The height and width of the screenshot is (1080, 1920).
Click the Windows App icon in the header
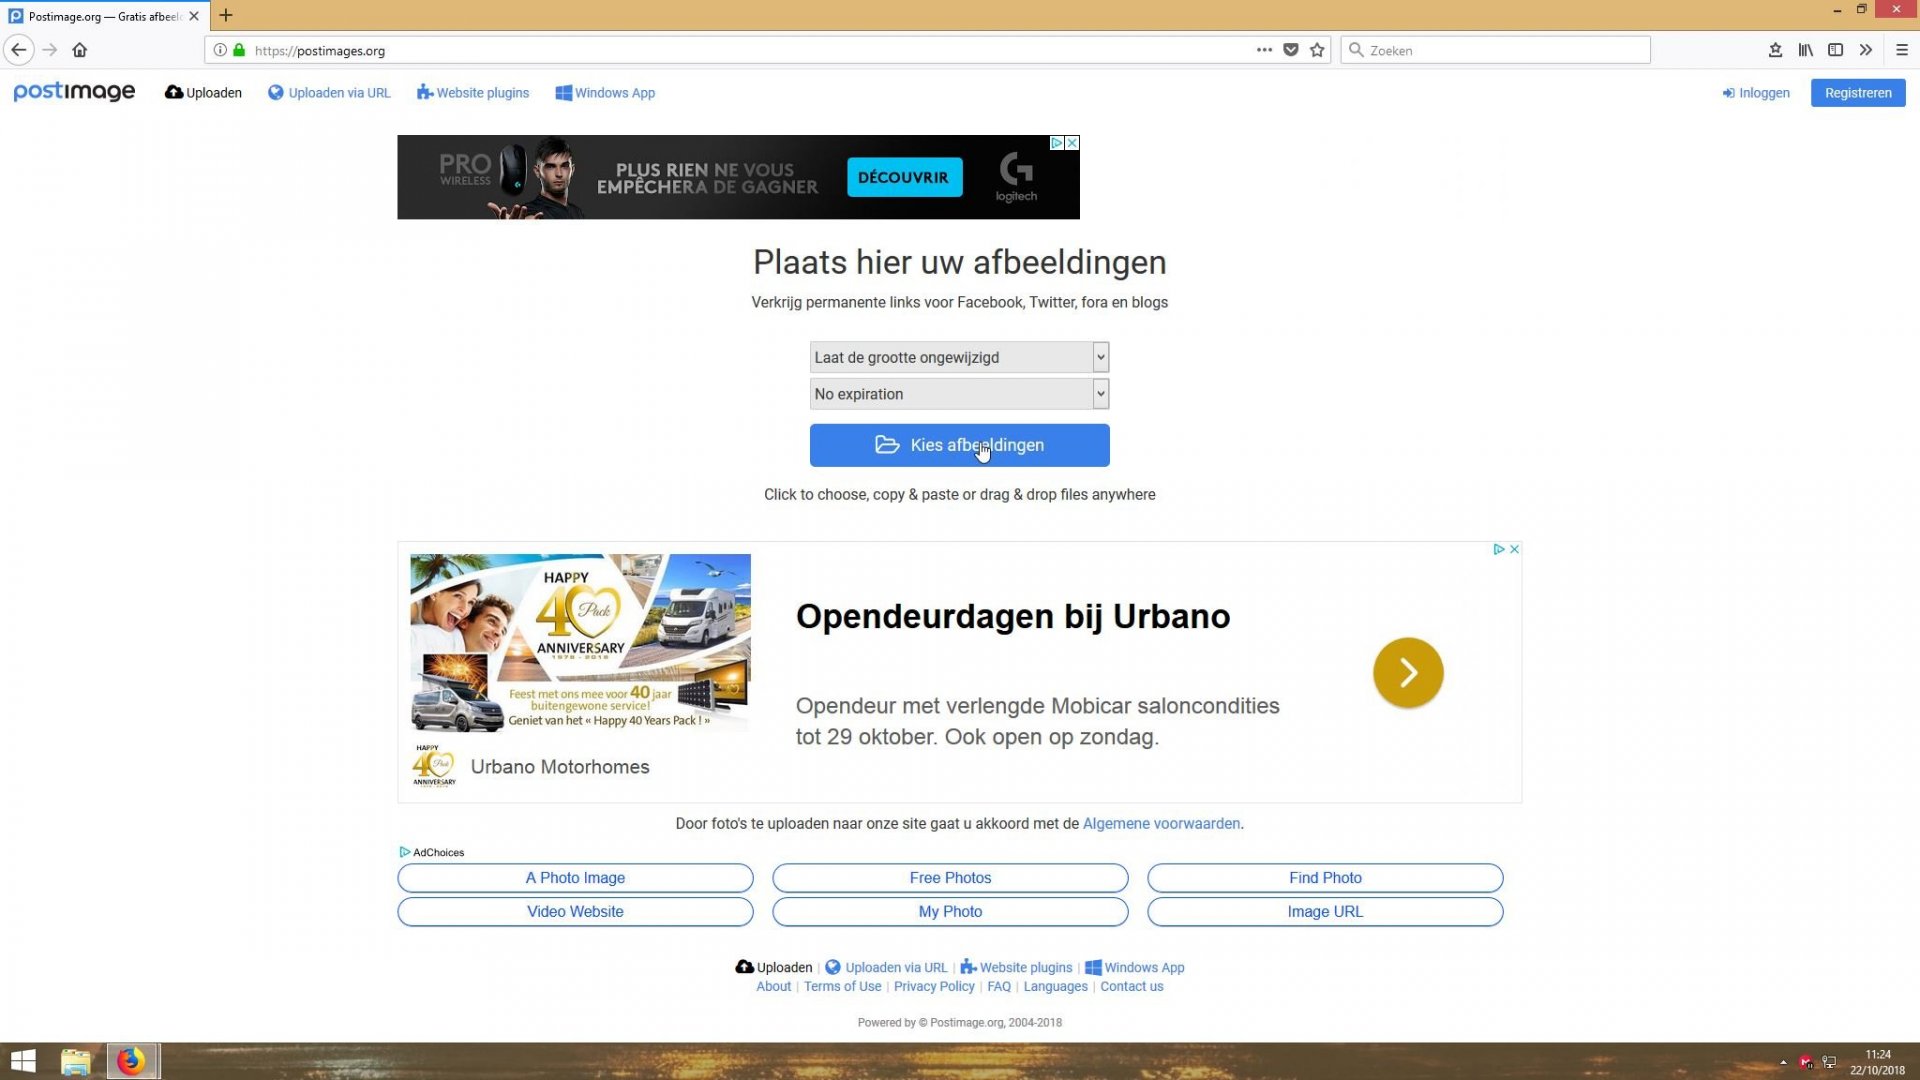563,92
